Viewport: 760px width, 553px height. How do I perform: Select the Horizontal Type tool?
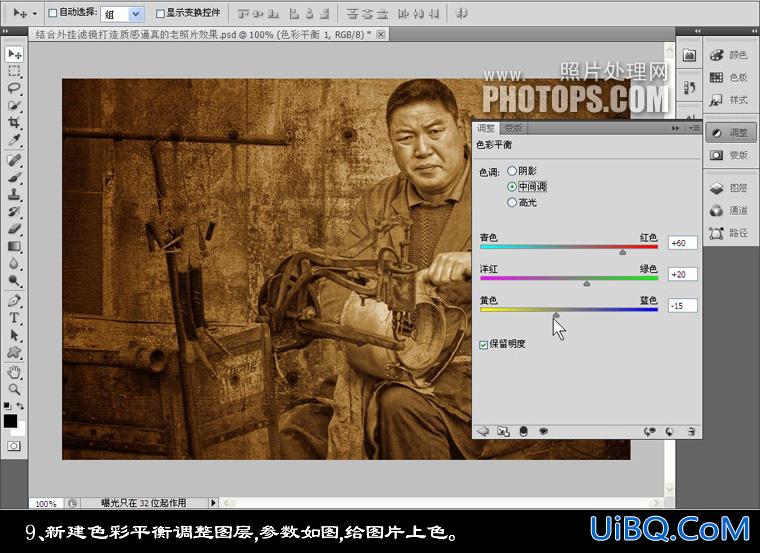[14, 318]
